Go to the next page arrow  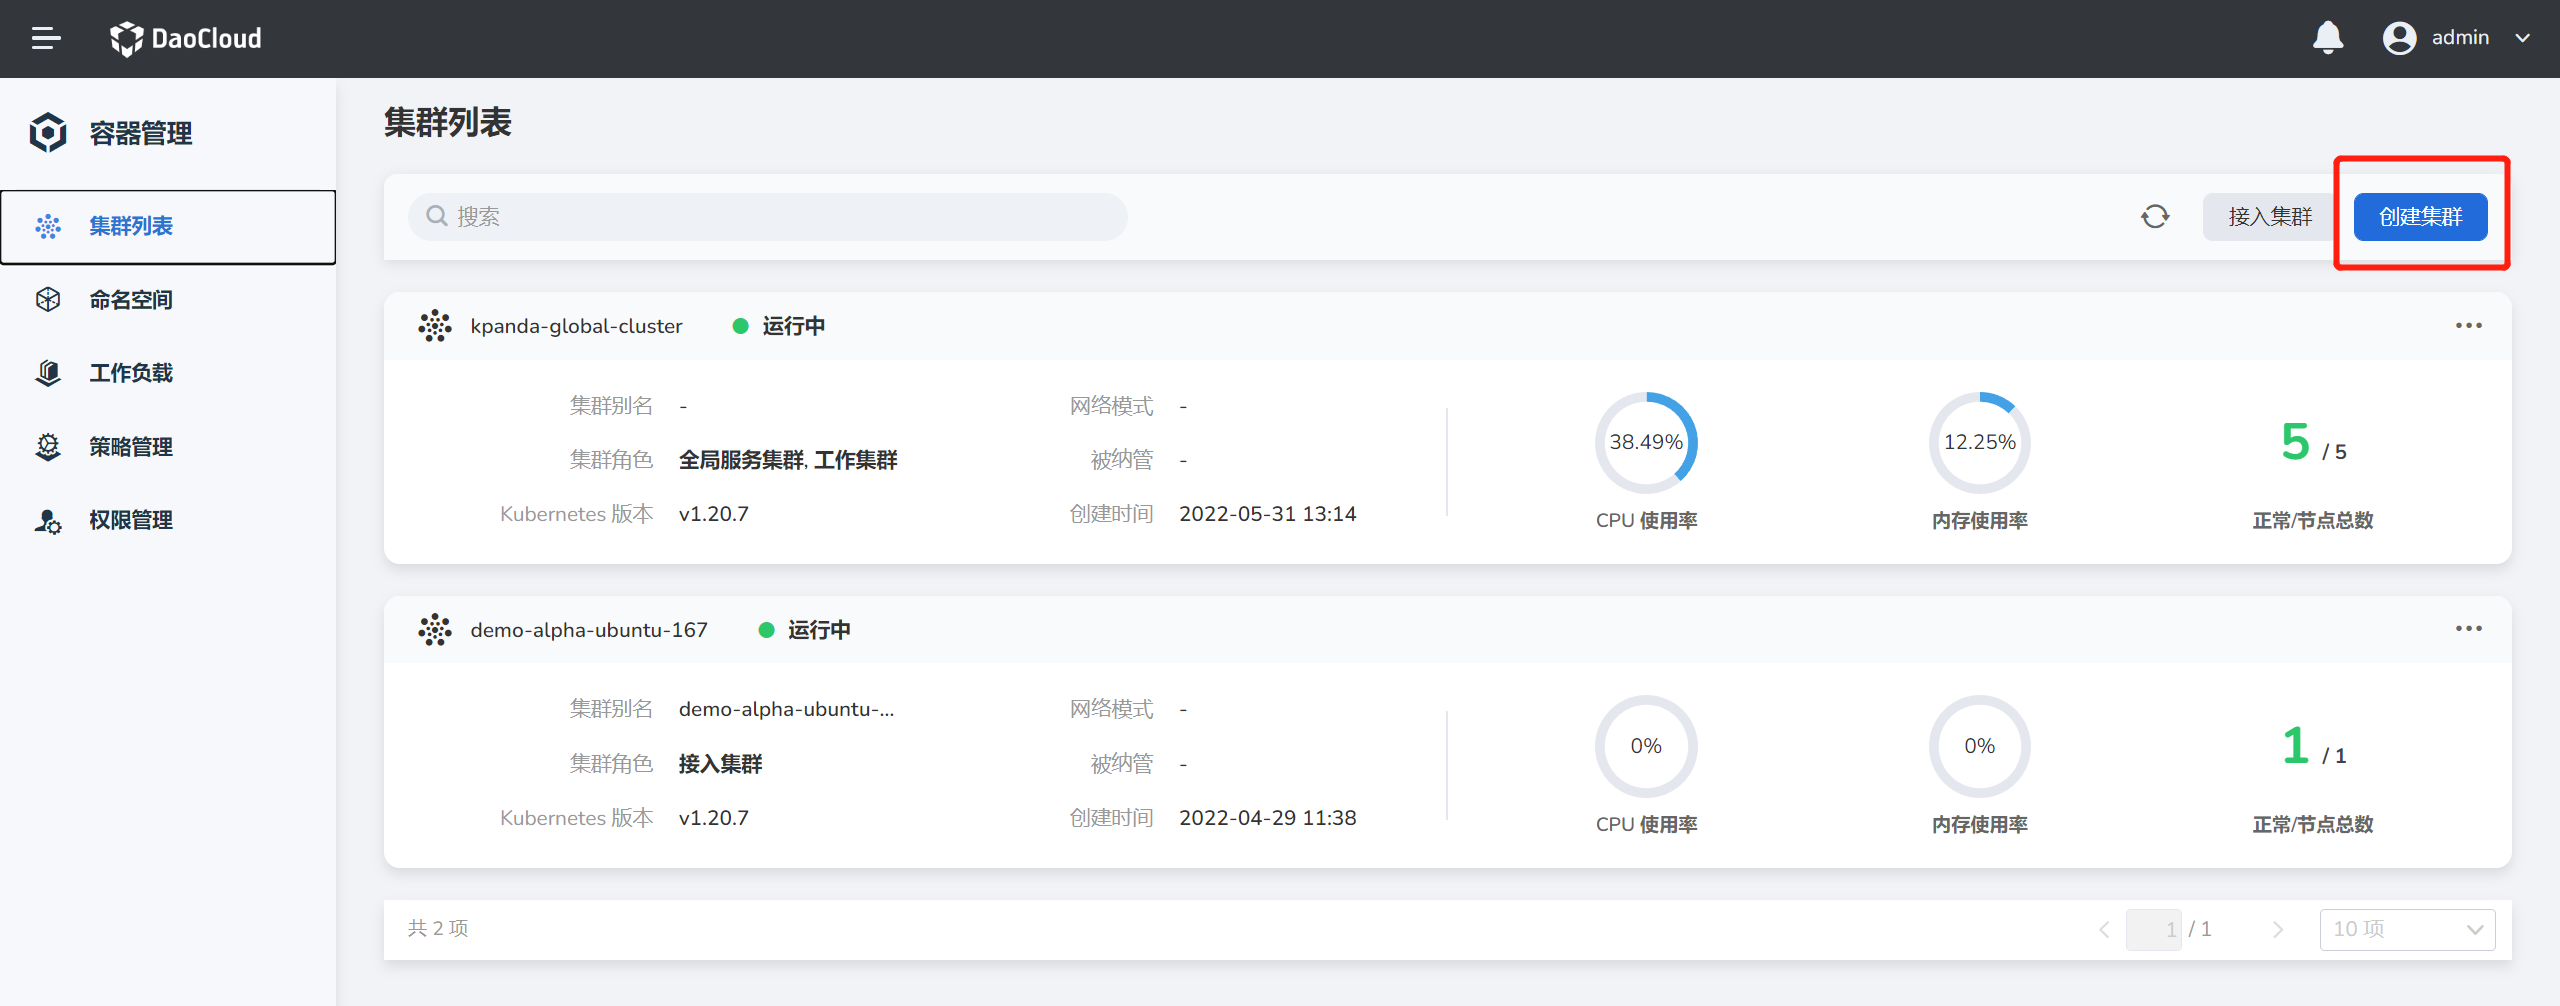pos(2278,930)
